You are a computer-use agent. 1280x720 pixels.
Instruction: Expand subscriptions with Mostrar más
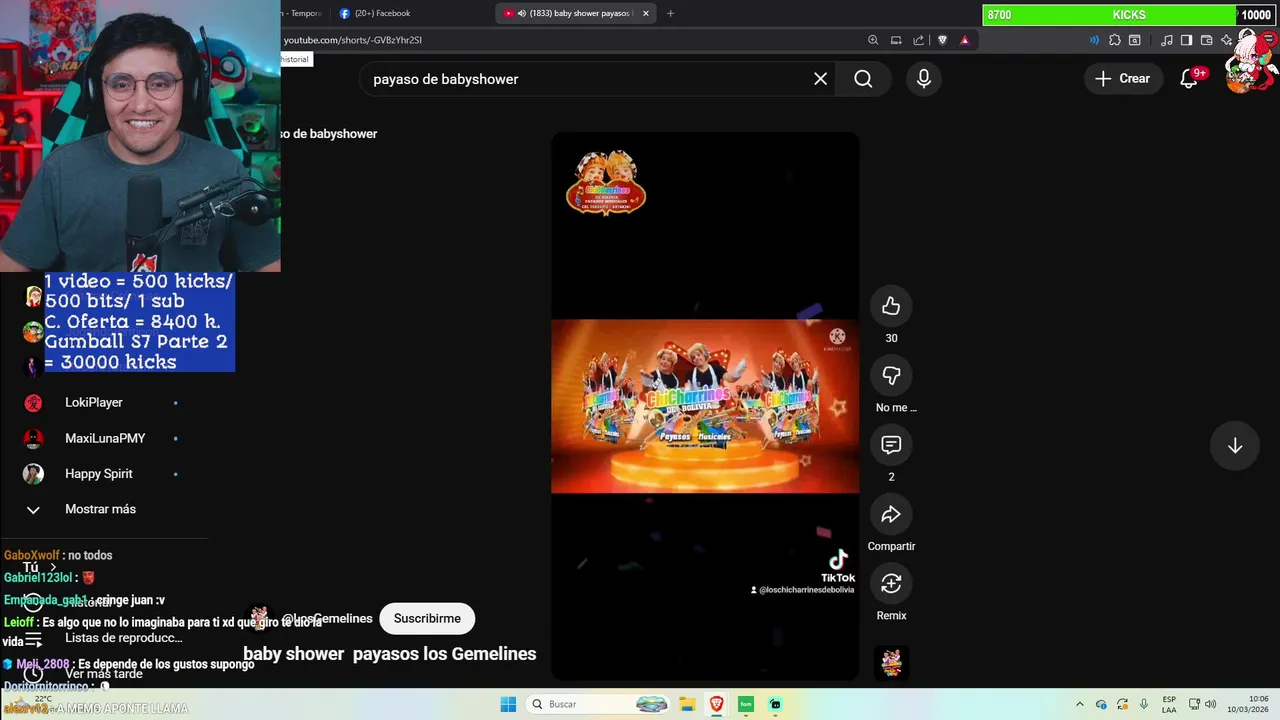pos(100,509)
